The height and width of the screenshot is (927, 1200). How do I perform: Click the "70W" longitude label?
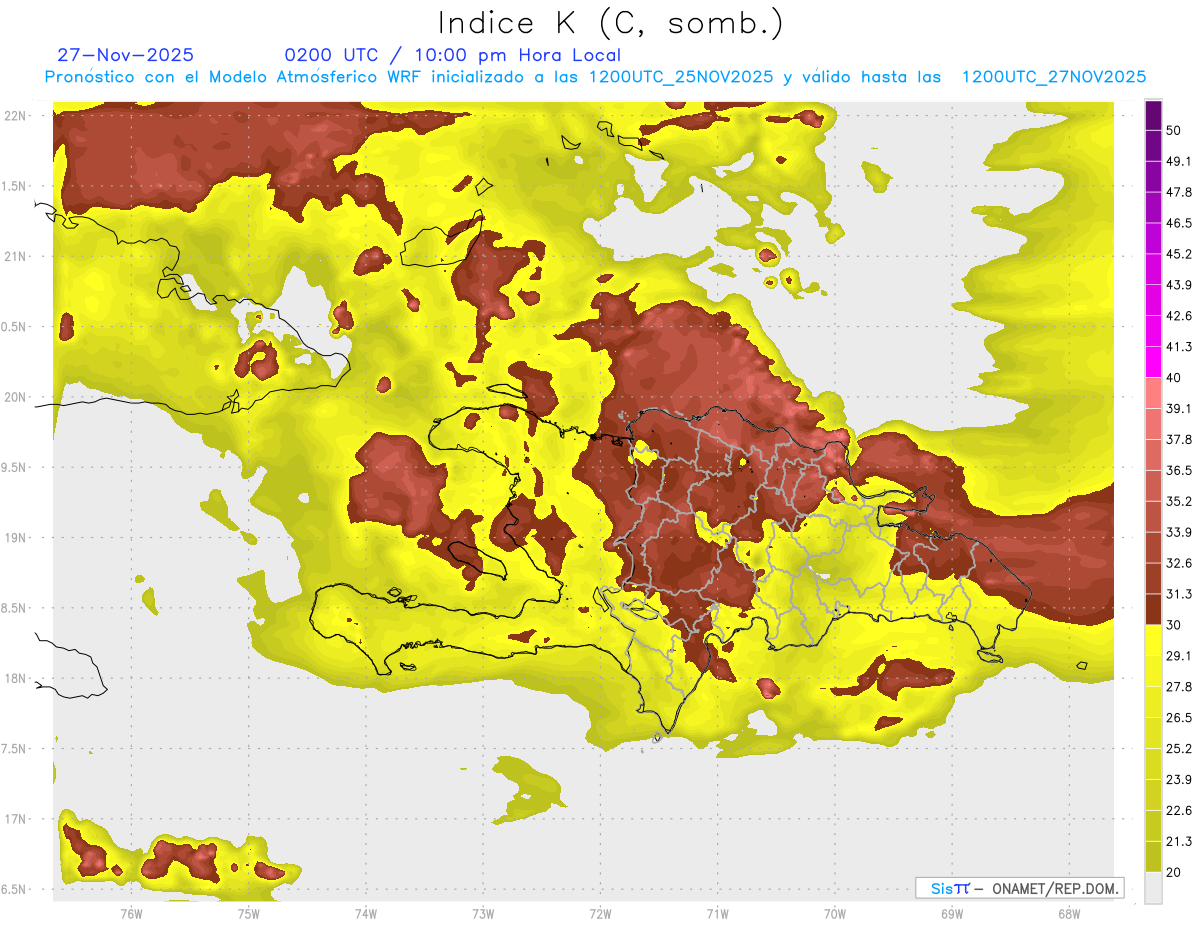tap(834, 913)
